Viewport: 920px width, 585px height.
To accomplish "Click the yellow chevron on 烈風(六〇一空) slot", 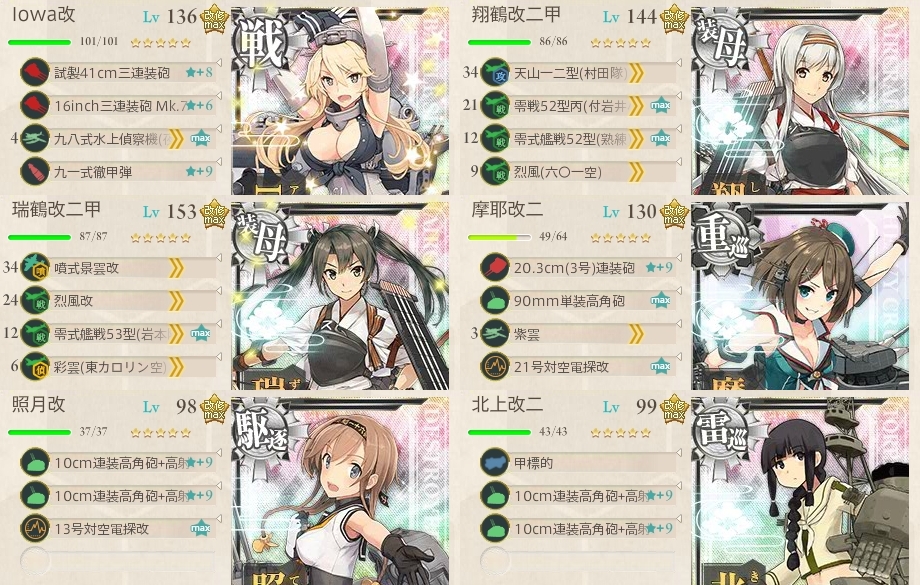I will click(637, 172).
